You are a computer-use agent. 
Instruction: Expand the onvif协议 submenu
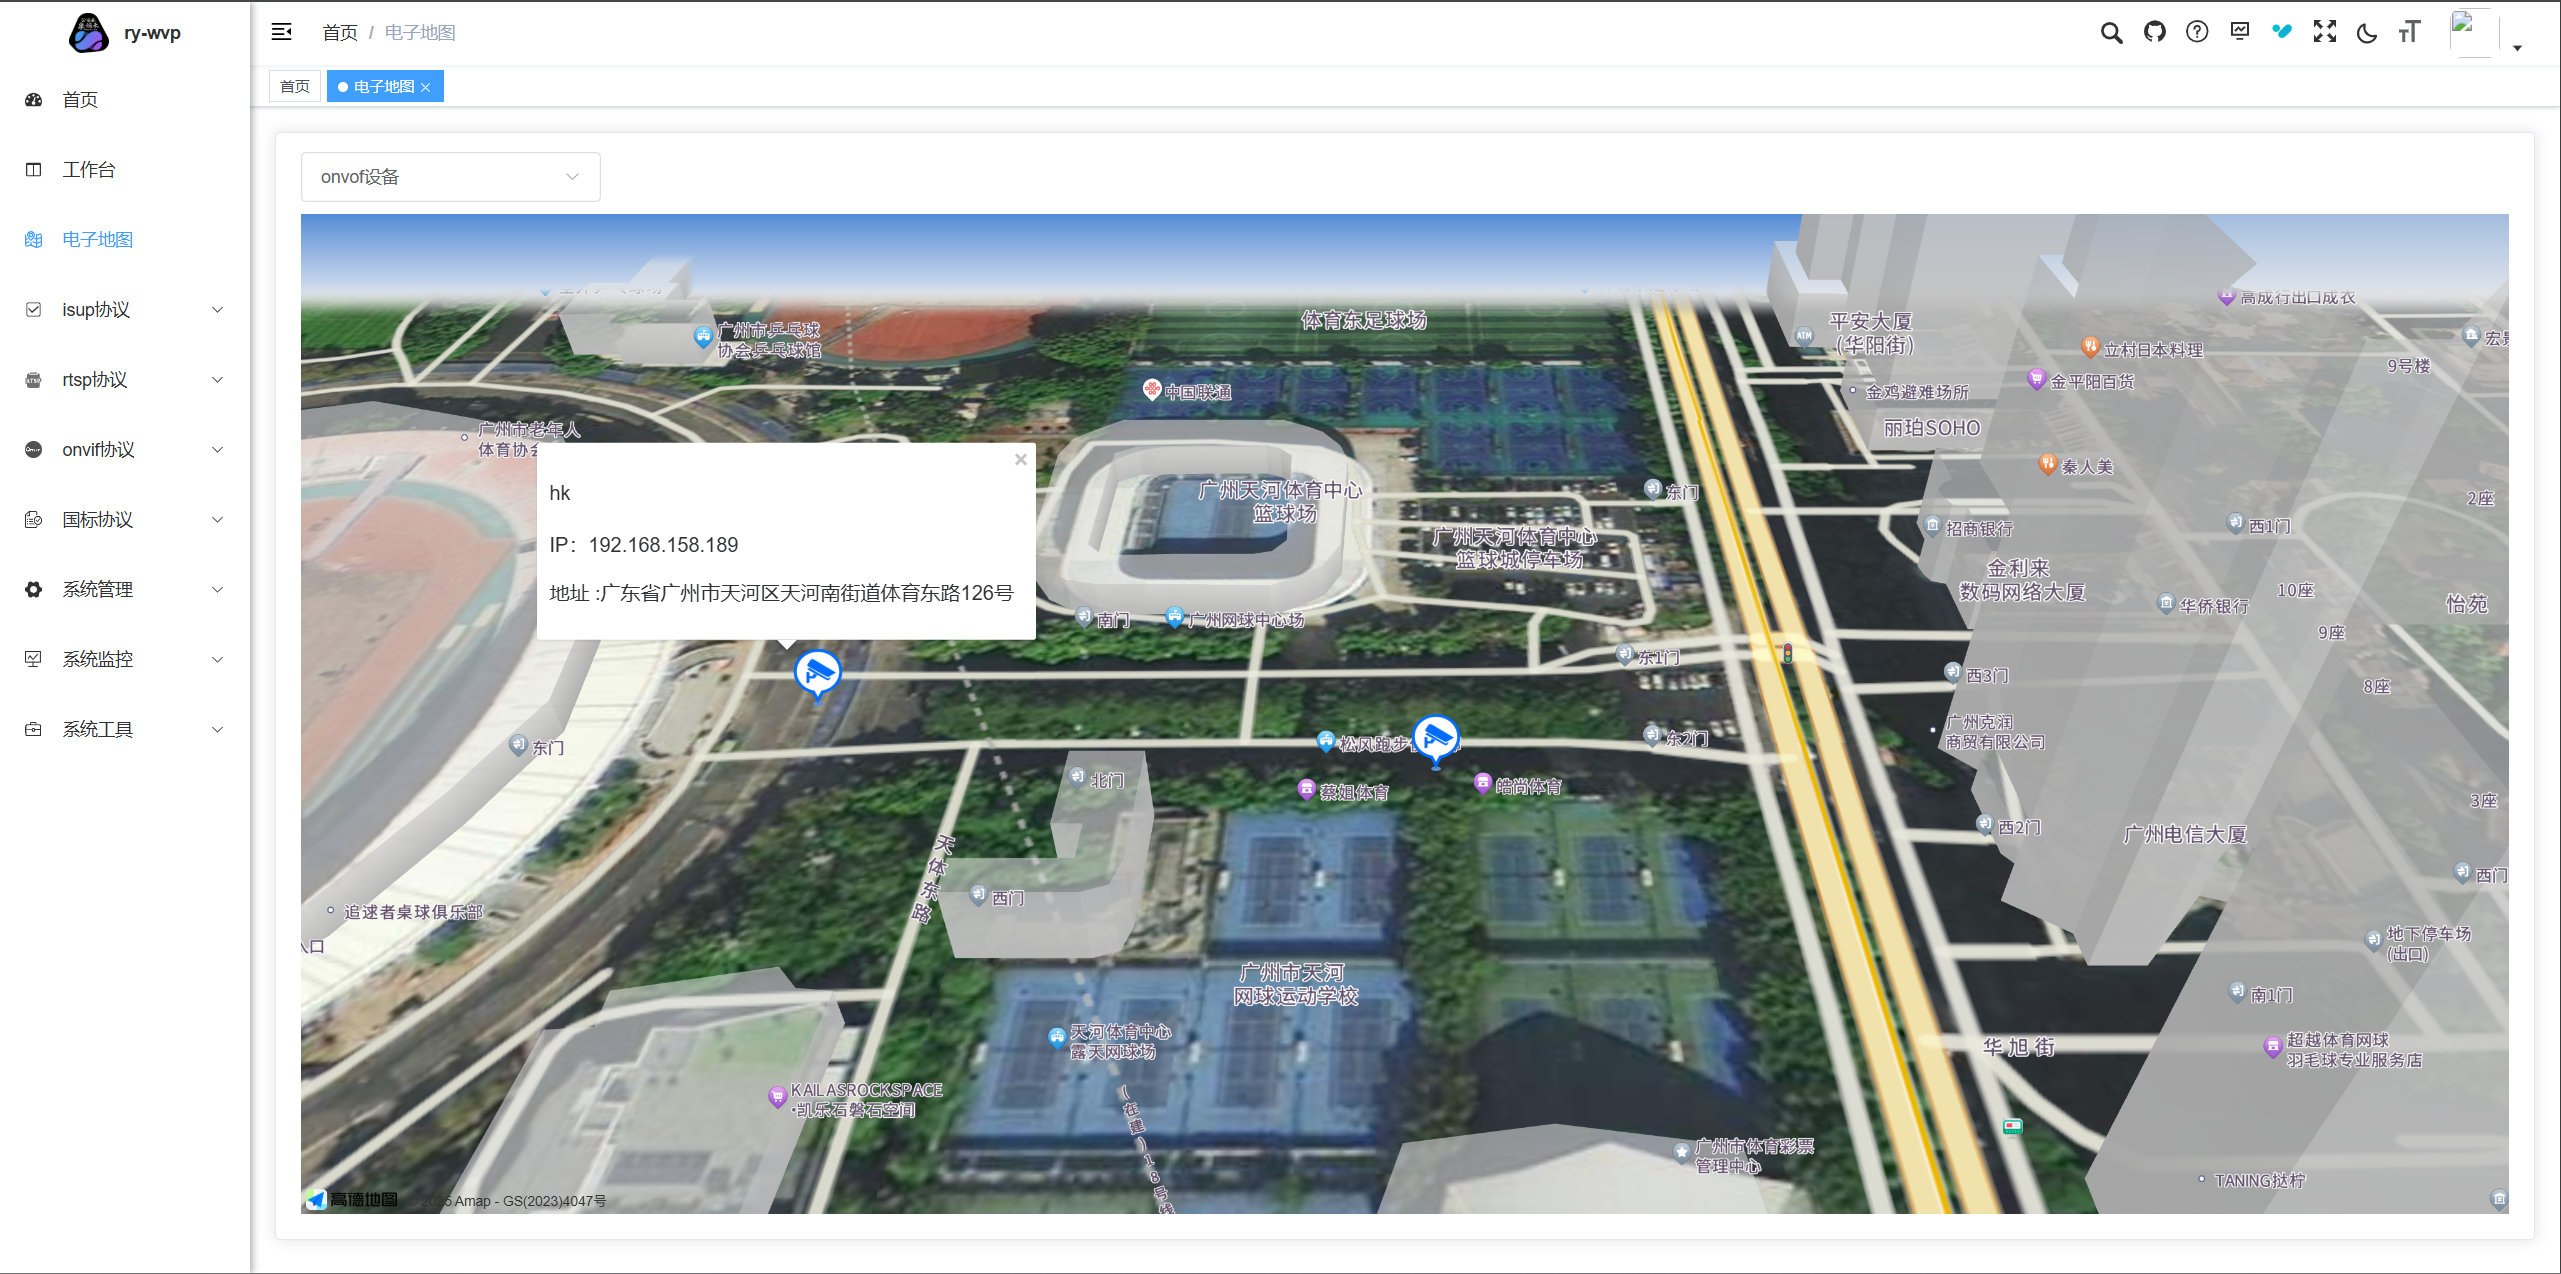(125, 450)
